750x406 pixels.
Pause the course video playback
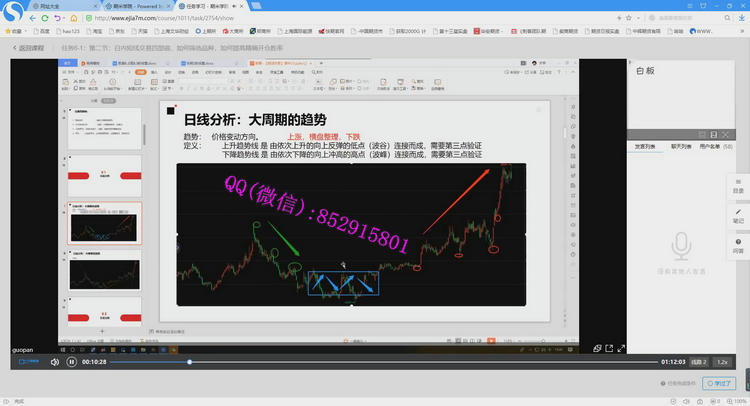click(x=70, y=361)
